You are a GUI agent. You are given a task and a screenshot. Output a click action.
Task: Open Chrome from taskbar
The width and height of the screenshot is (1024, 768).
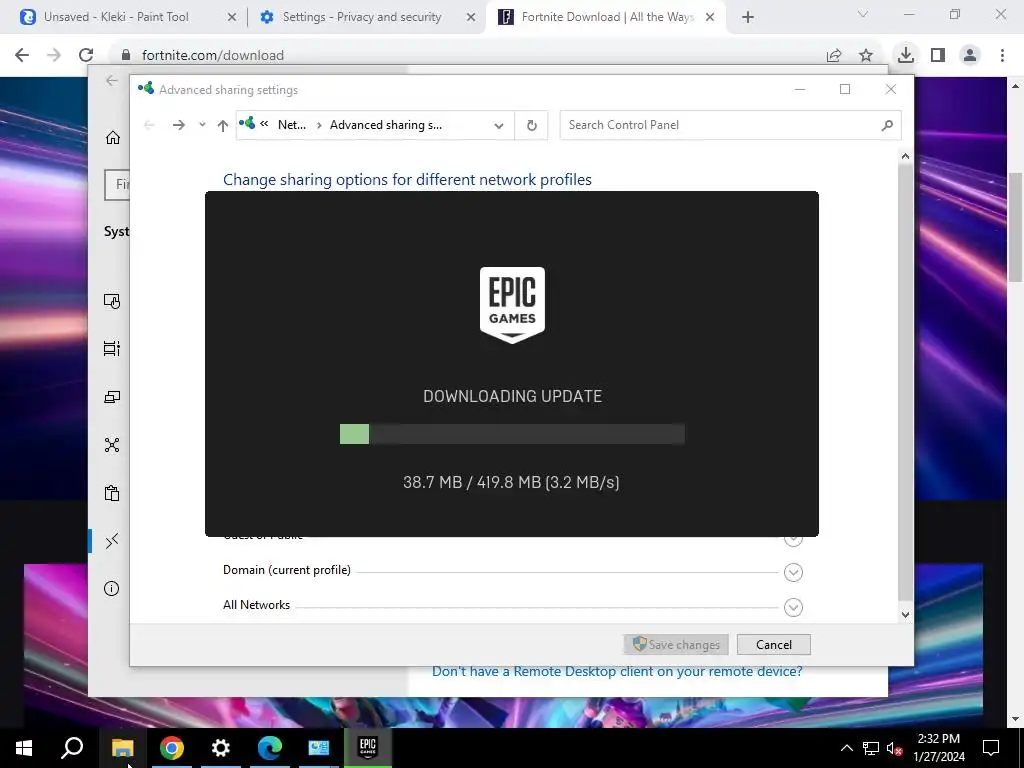pos(172,748)
